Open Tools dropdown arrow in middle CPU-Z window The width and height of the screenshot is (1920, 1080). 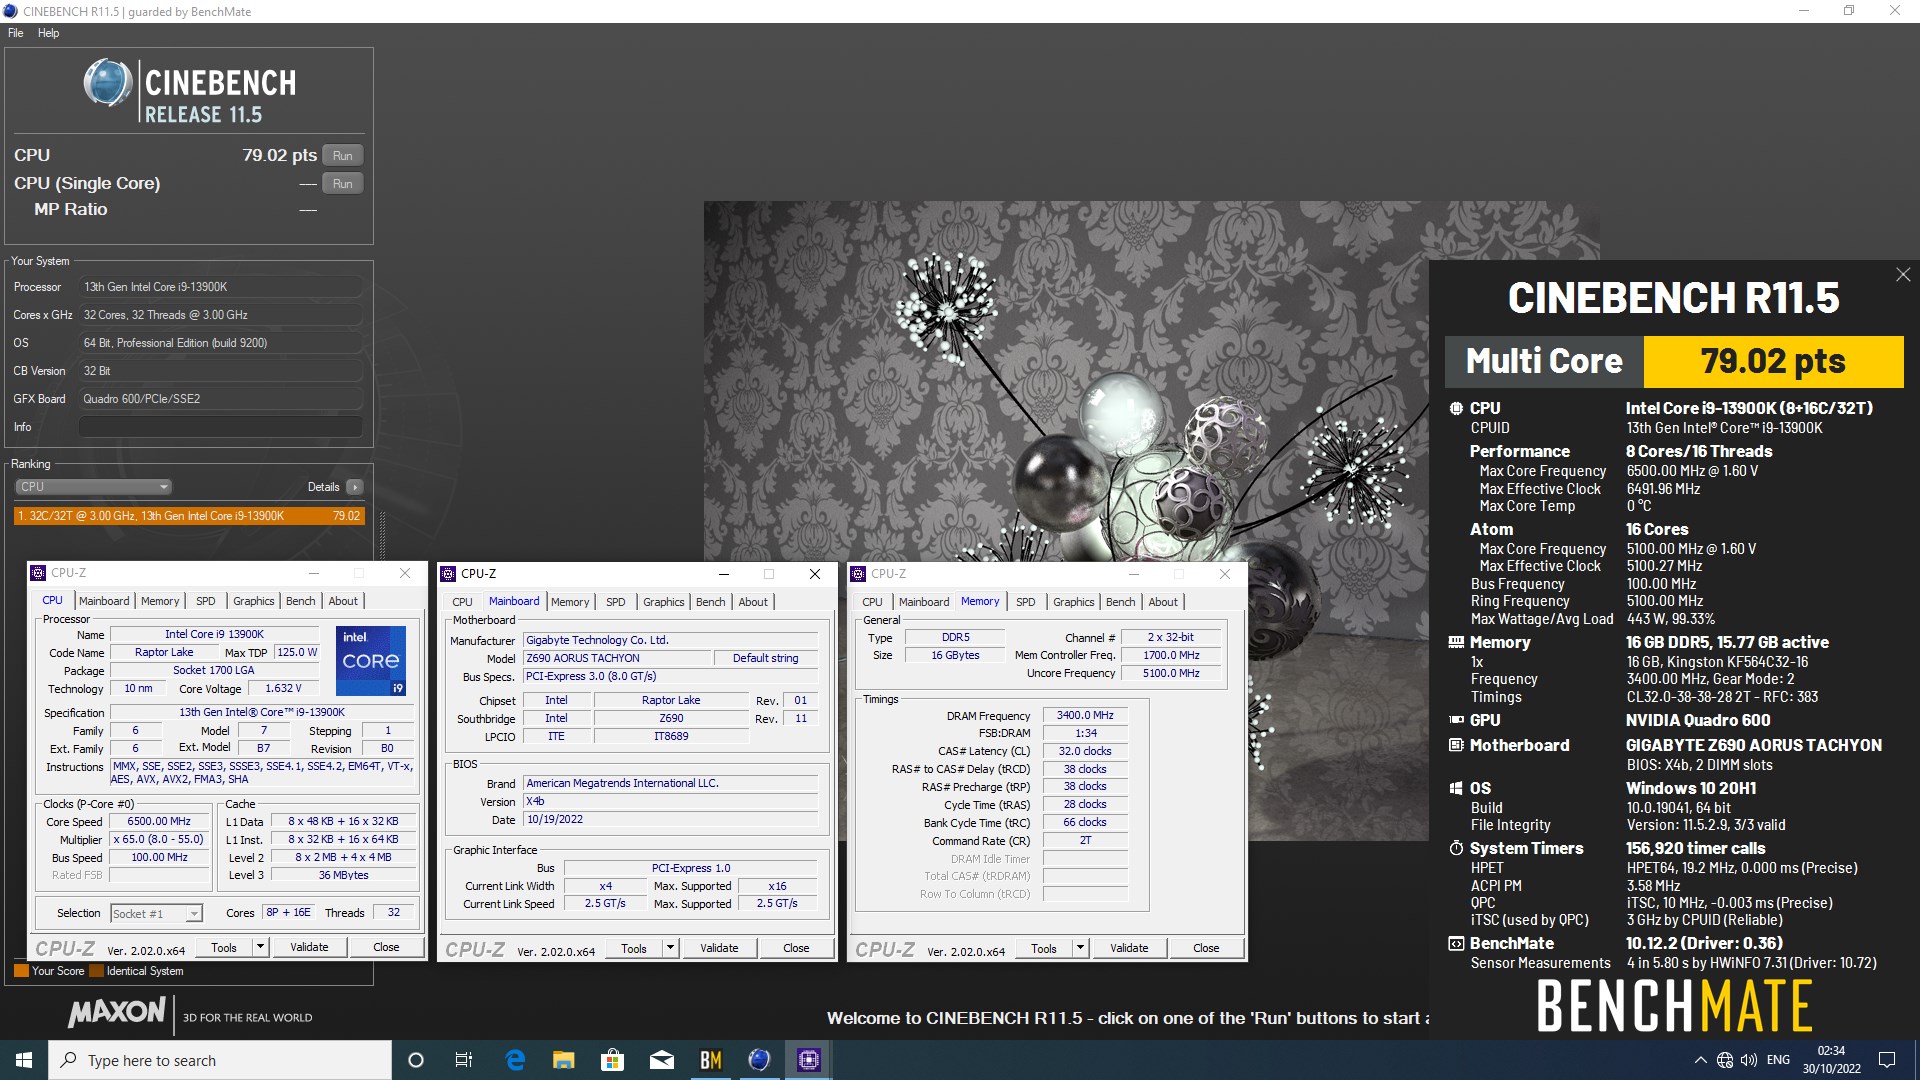[x=670, y=948]
